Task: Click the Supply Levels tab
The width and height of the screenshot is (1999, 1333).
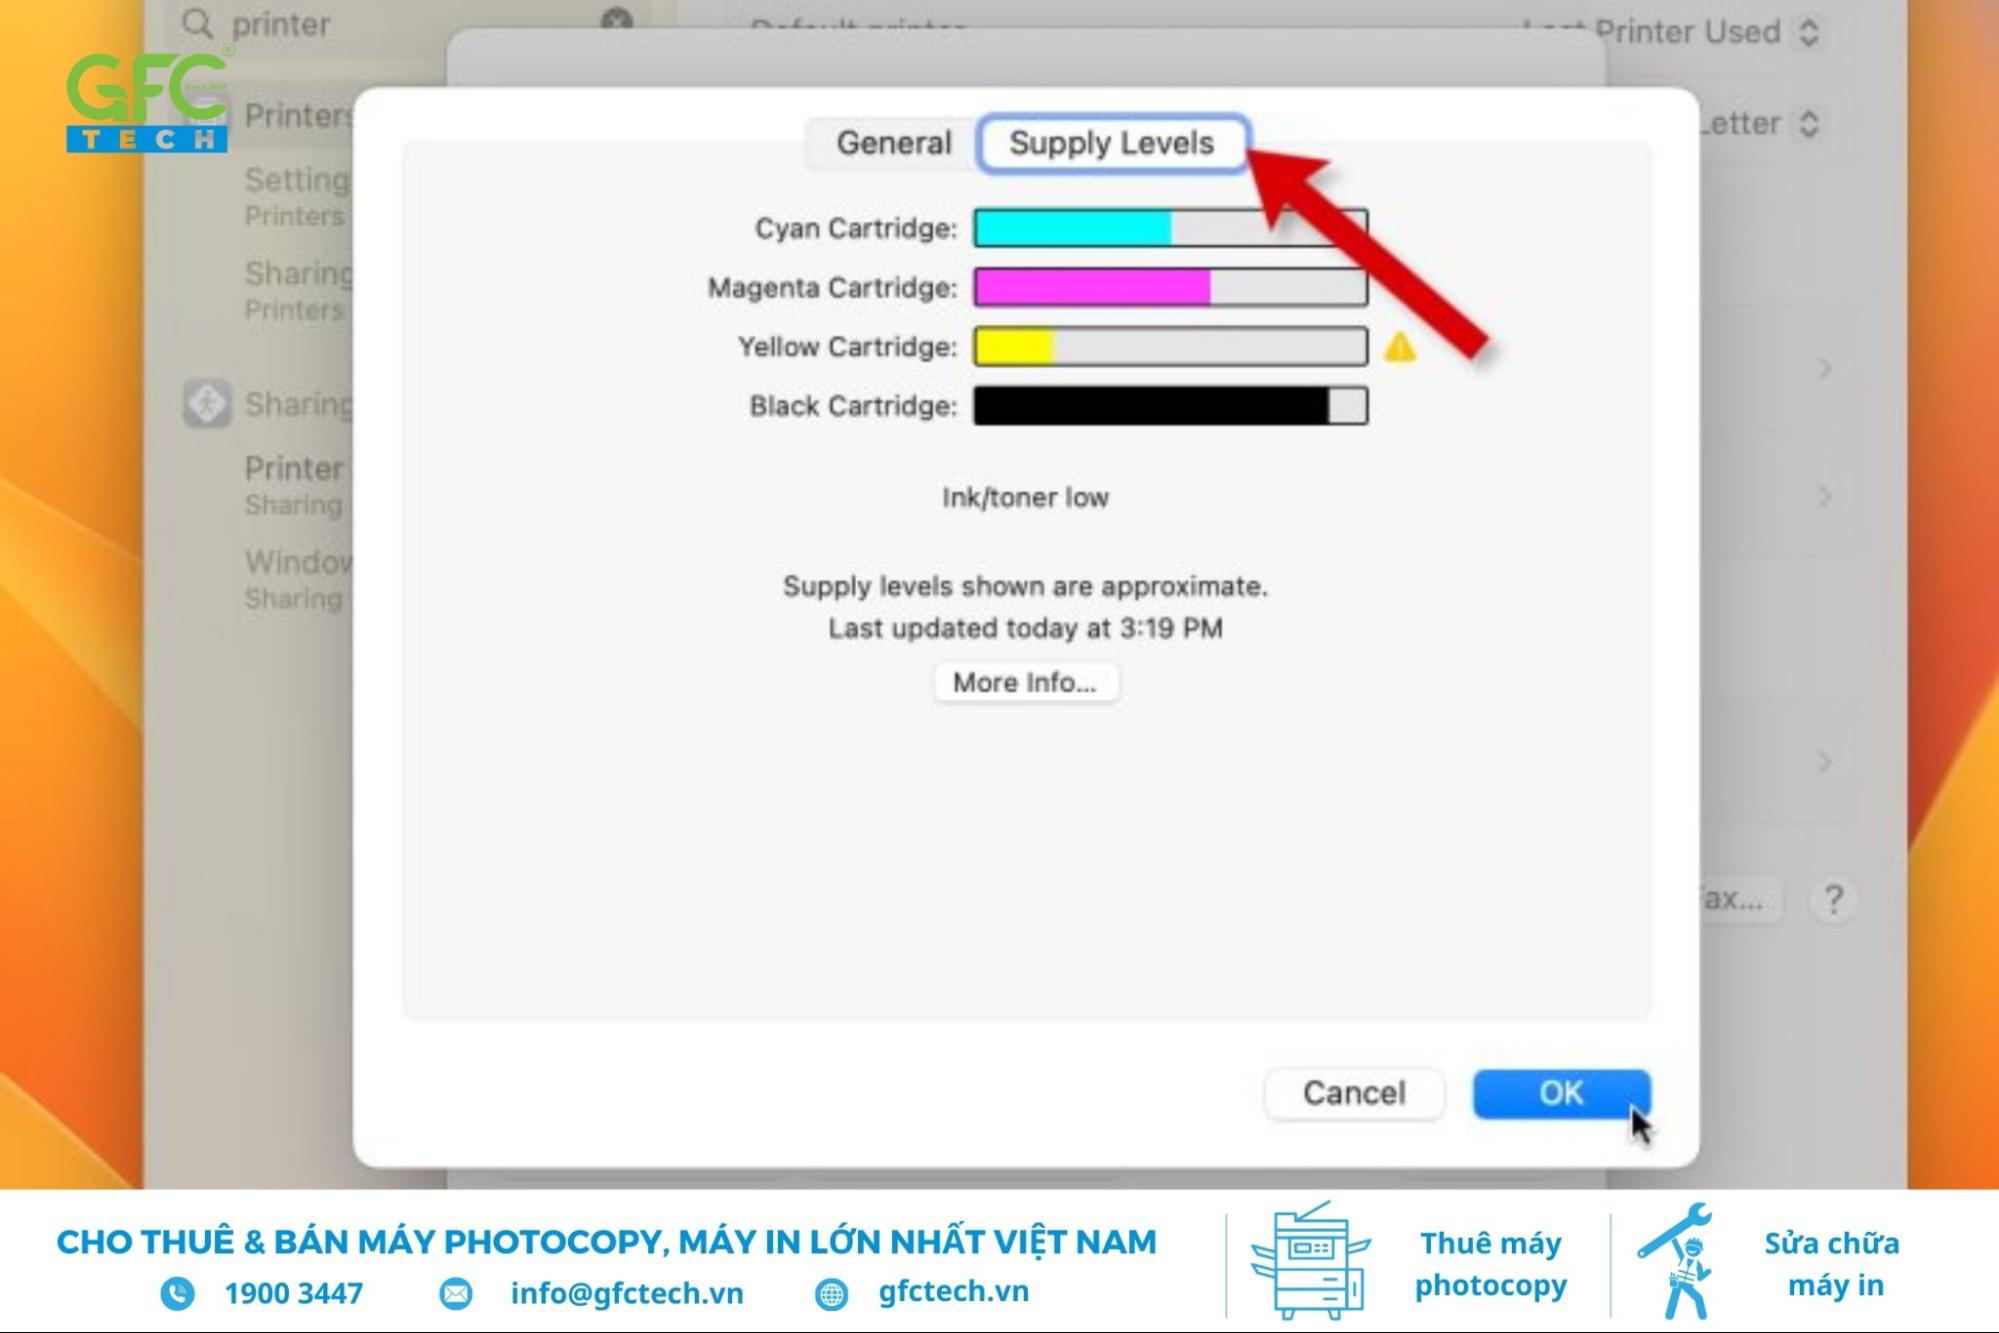Action: point(1113,141)
